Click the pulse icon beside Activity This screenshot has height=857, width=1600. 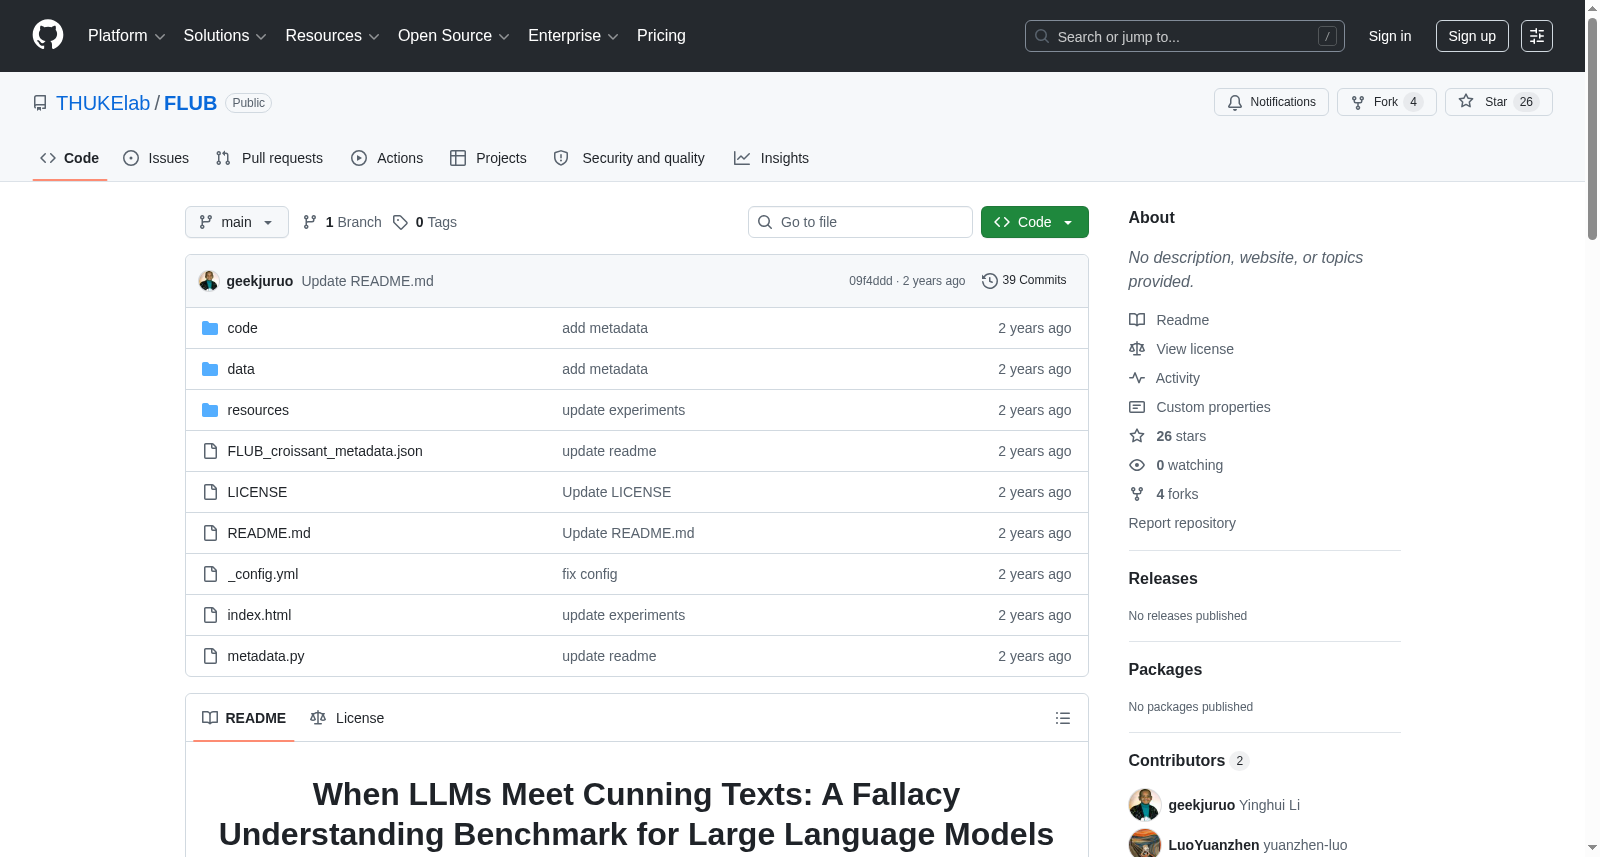tap(1137, 378)
